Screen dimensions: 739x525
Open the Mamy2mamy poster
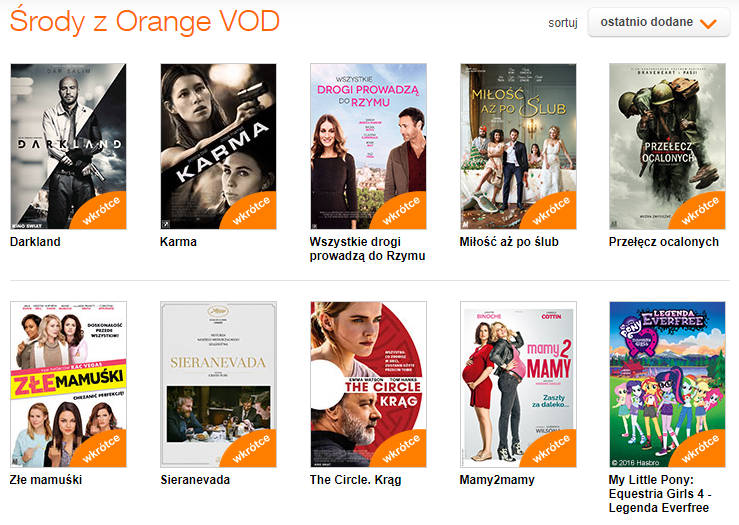[518, 385]
